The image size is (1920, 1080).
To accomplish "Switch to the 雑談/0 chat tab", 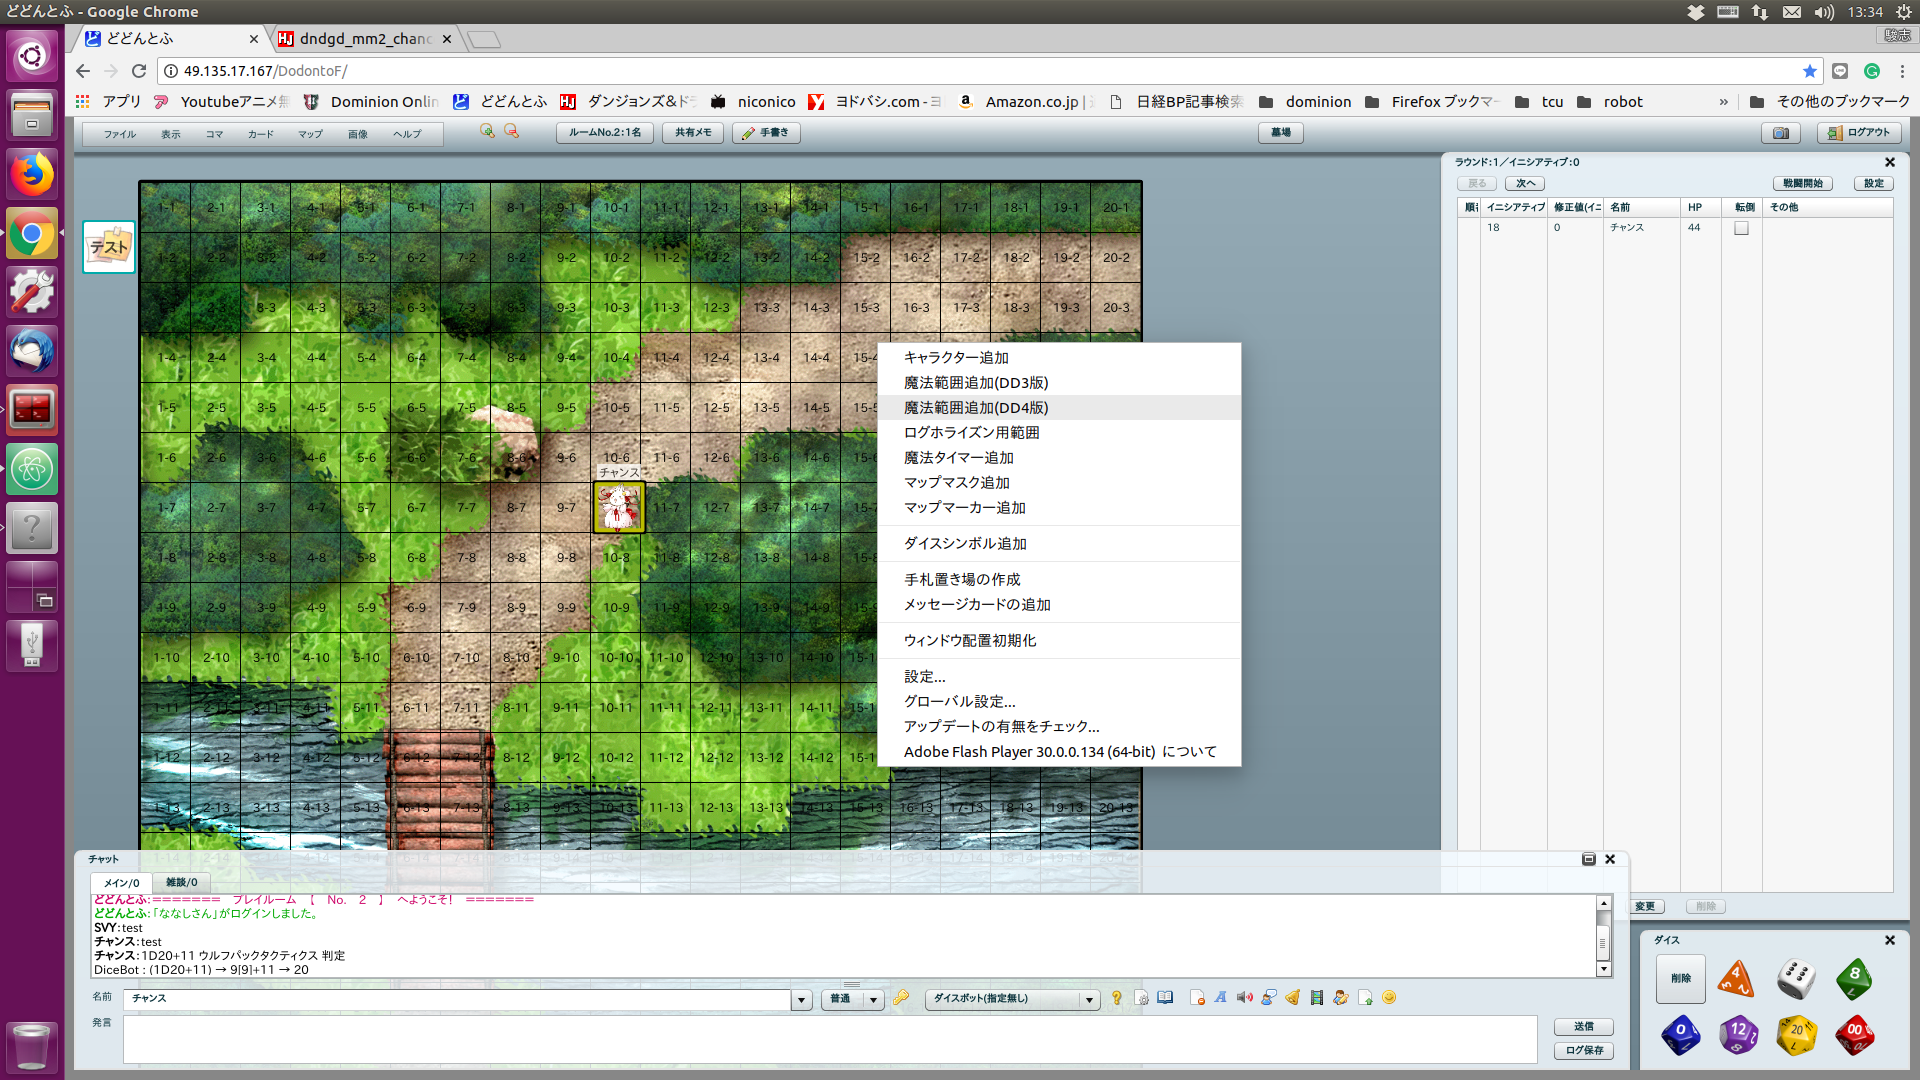I will pos(181,882).
